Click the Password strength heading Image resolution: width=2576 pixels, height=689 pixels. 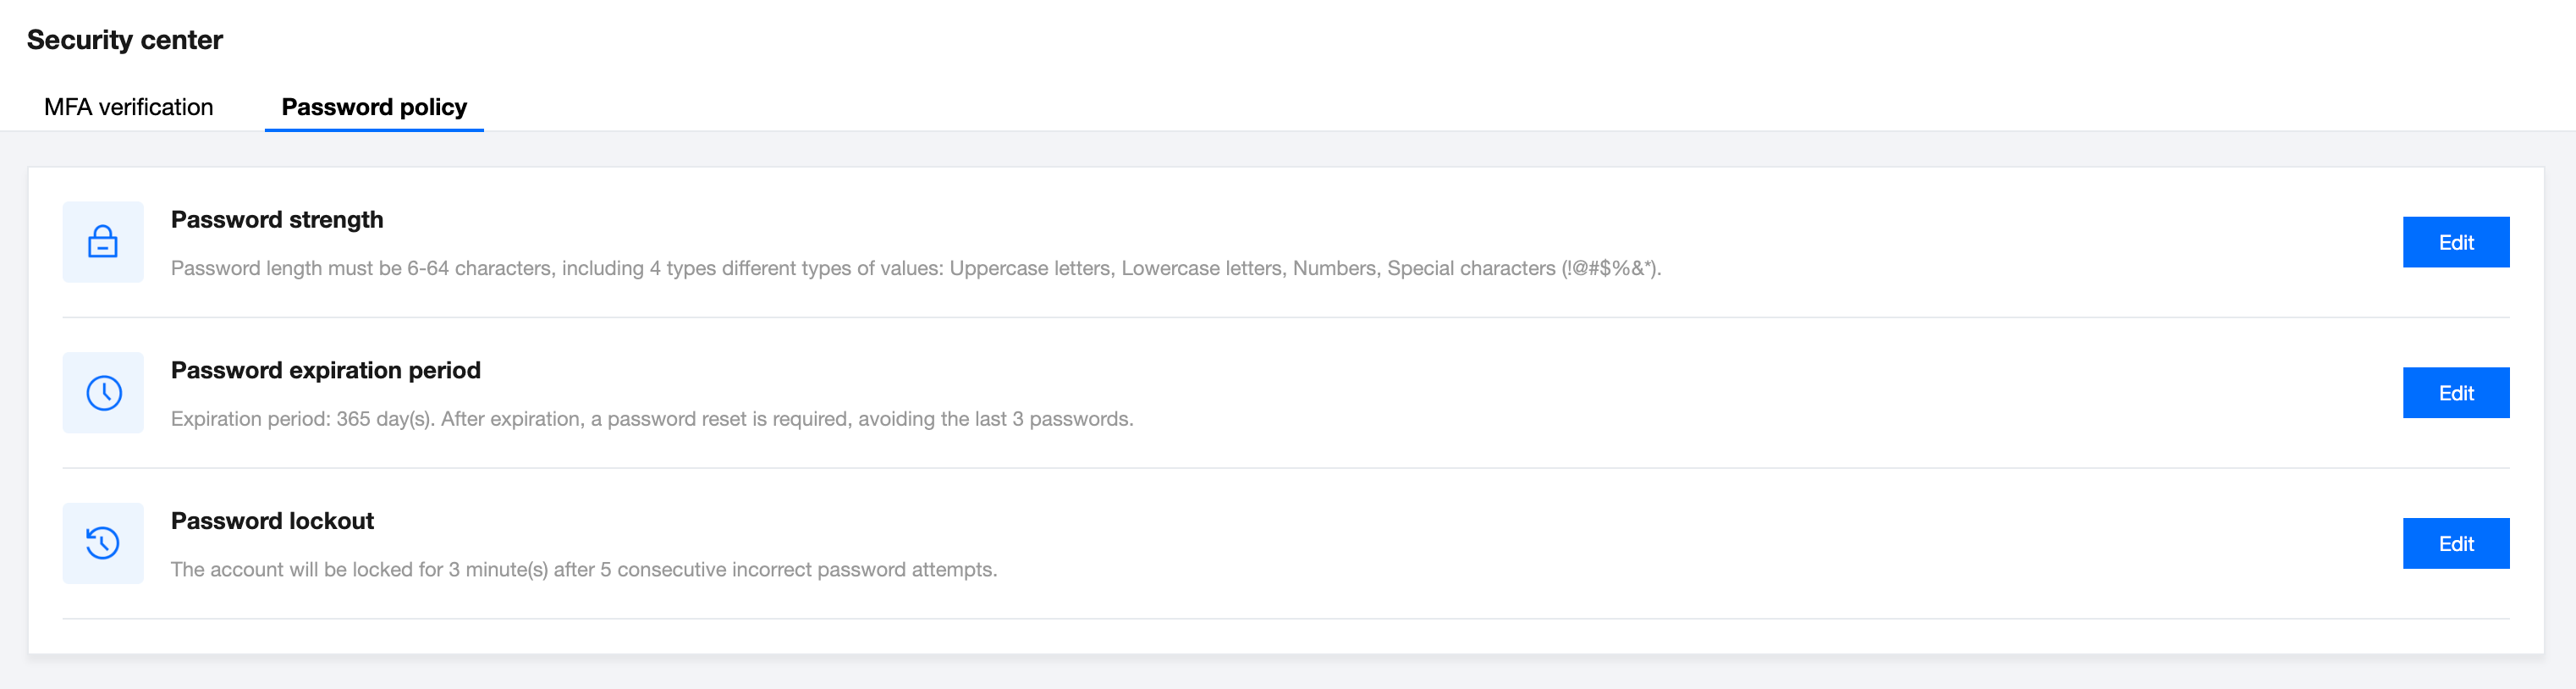coord(277,220)
